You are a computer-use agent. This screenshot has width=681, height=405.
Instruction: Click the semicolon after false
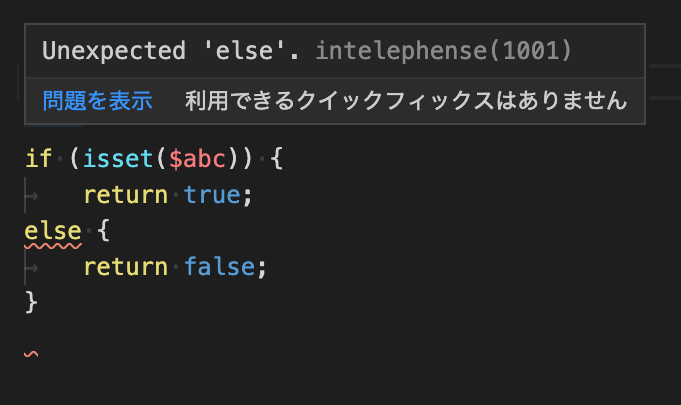(x=261, y=269)
